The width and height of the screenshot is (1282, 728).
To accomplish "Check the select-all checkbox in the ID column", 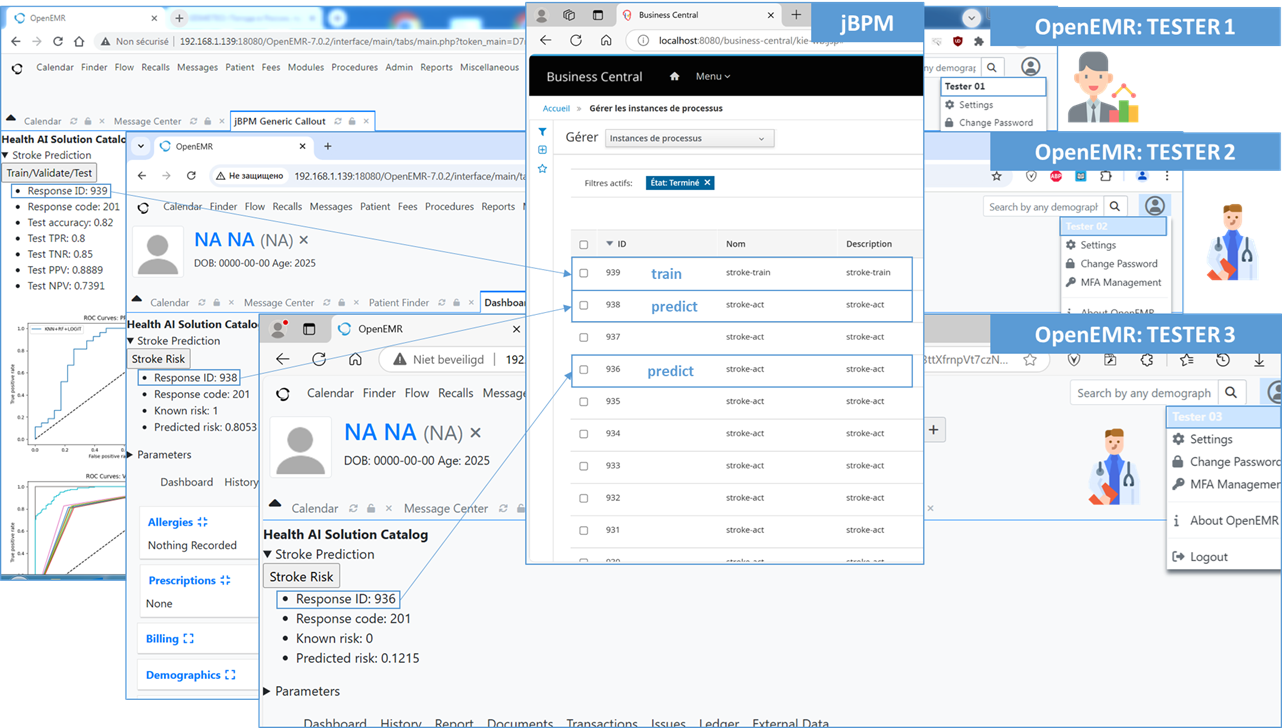I will click(x=585, y=243).
